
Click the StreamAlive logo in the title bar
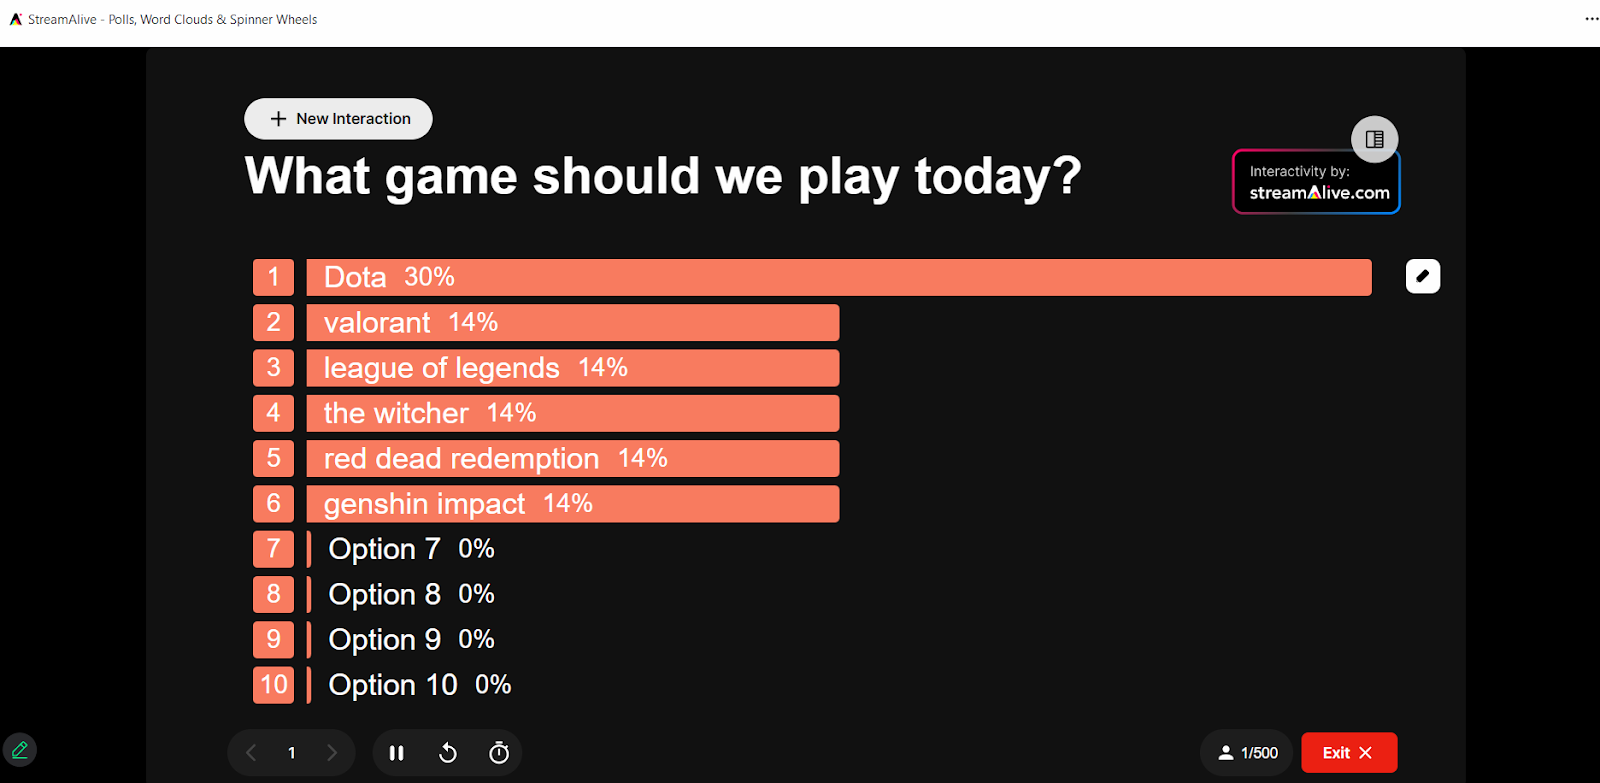(16, 19)
